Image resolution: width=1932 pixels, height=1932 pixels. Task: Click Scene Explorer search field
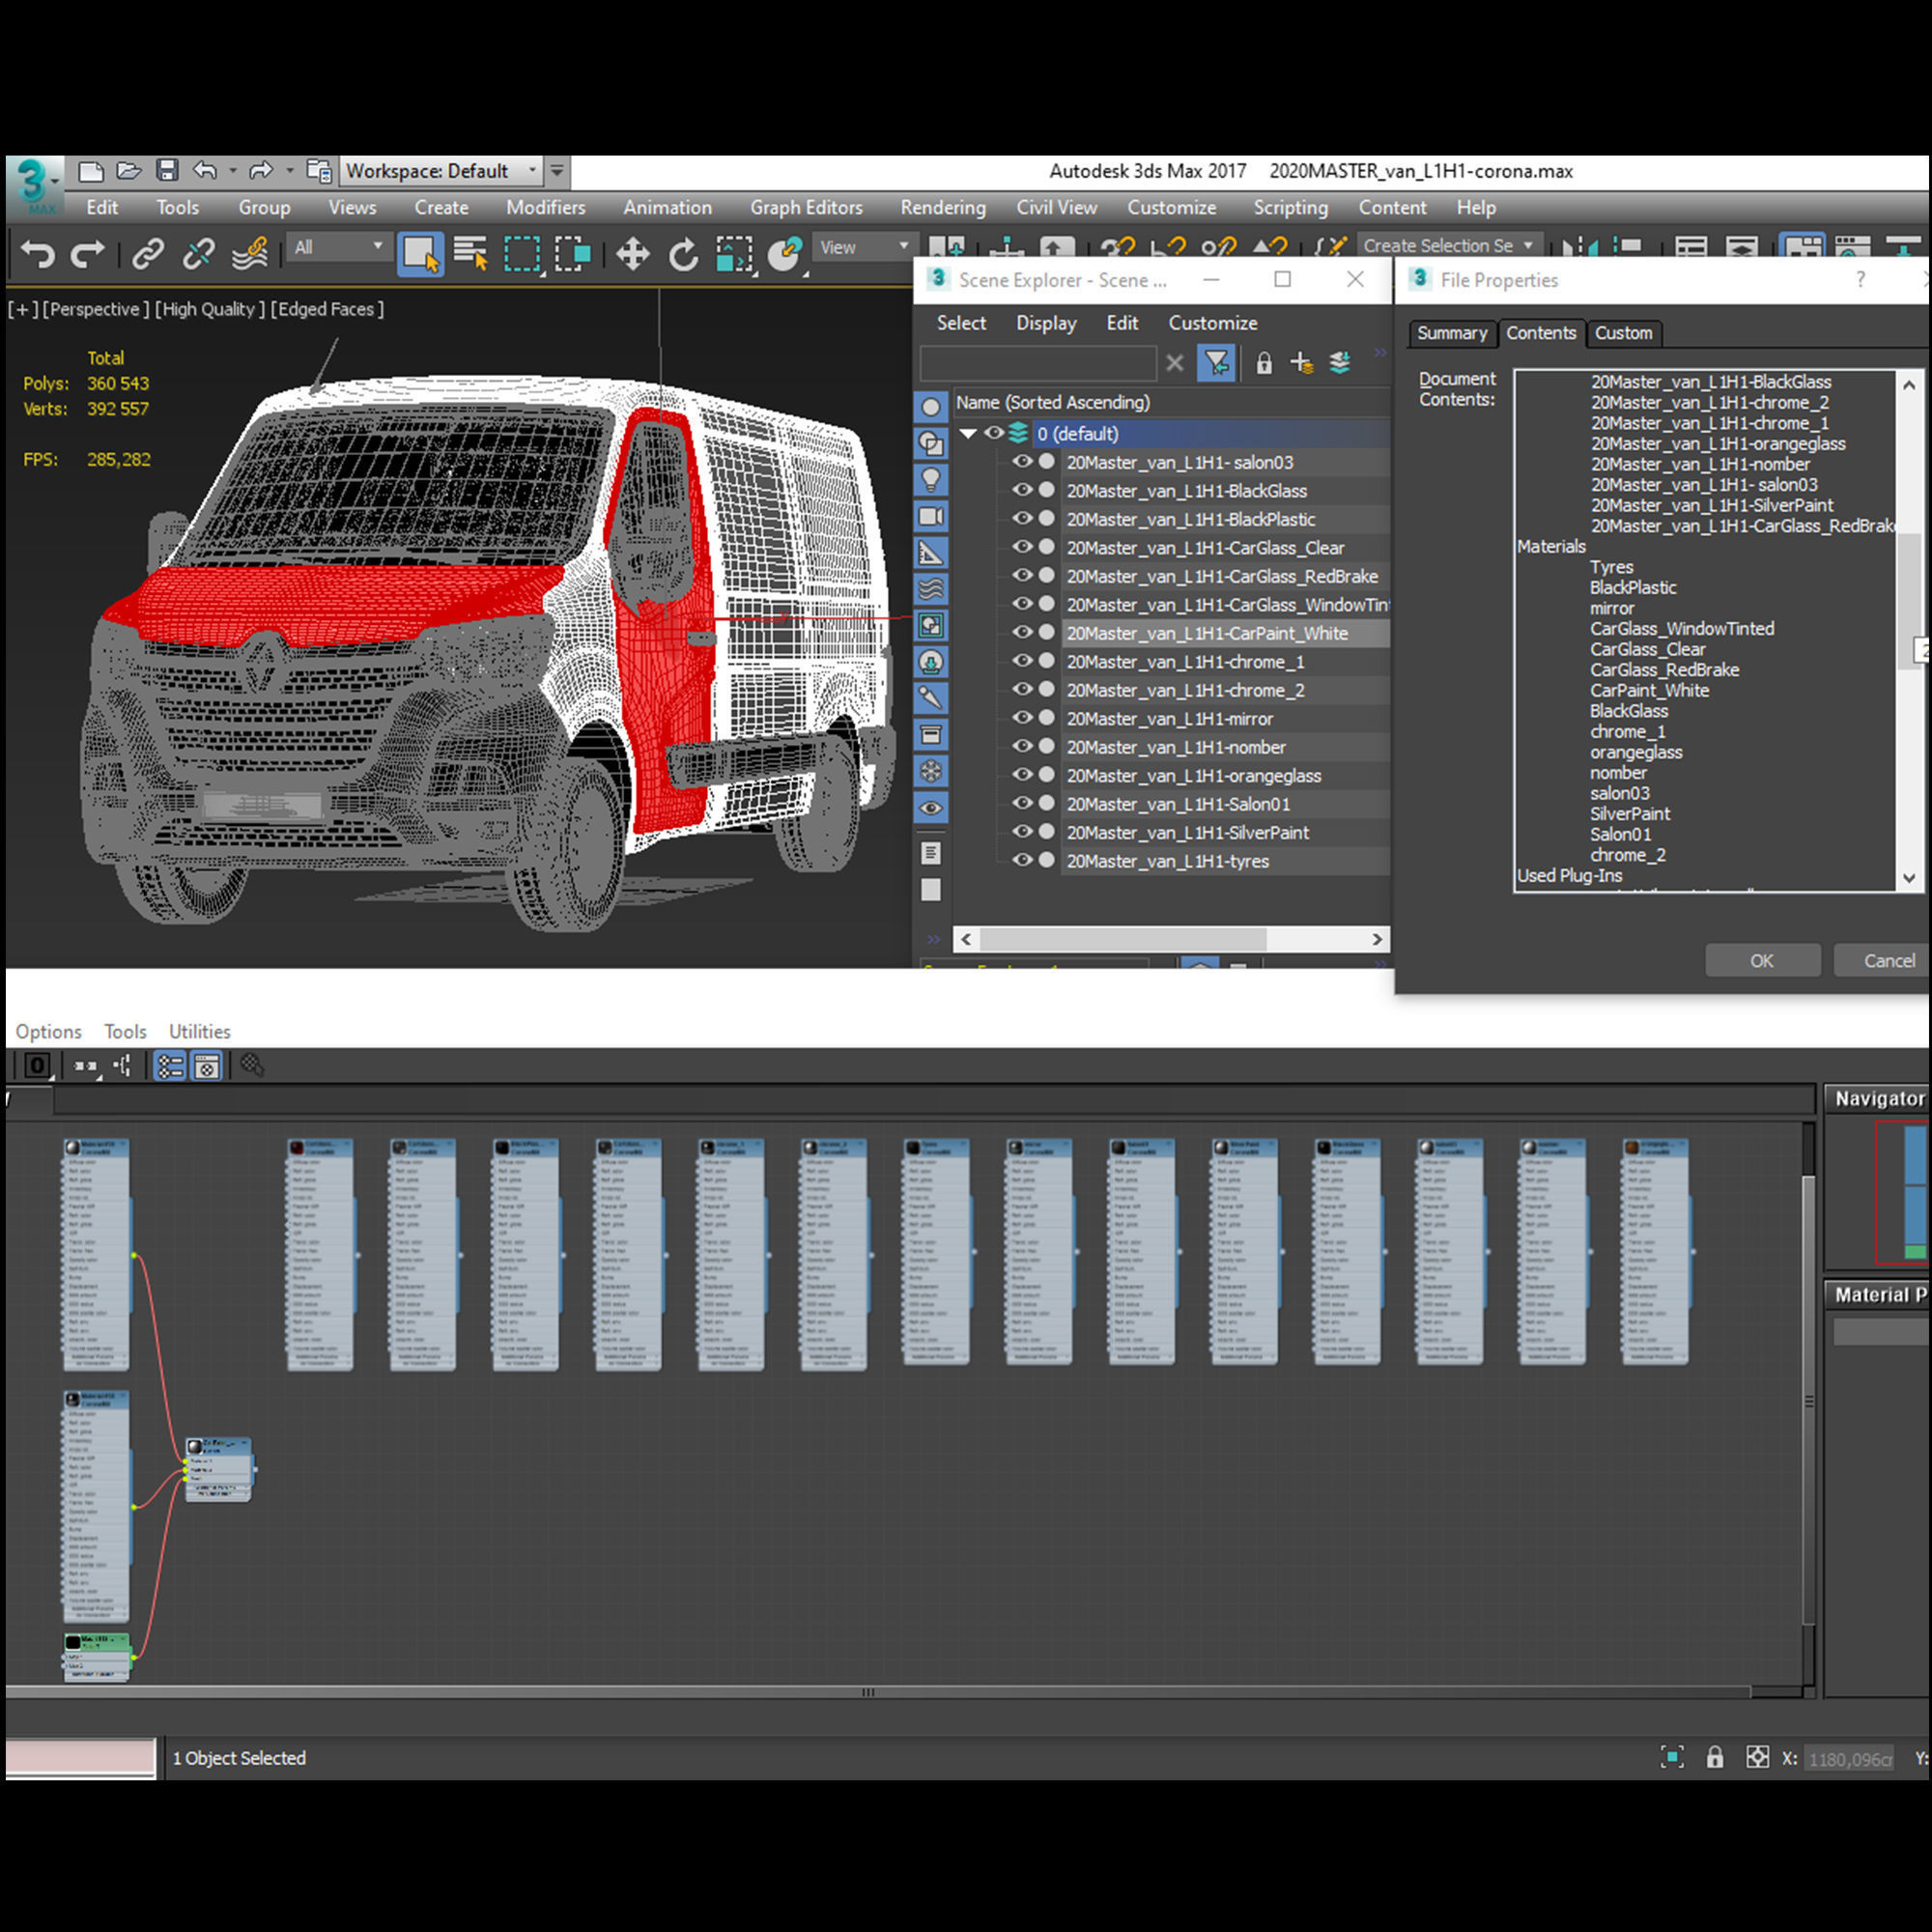click(x=1038, y=363)
